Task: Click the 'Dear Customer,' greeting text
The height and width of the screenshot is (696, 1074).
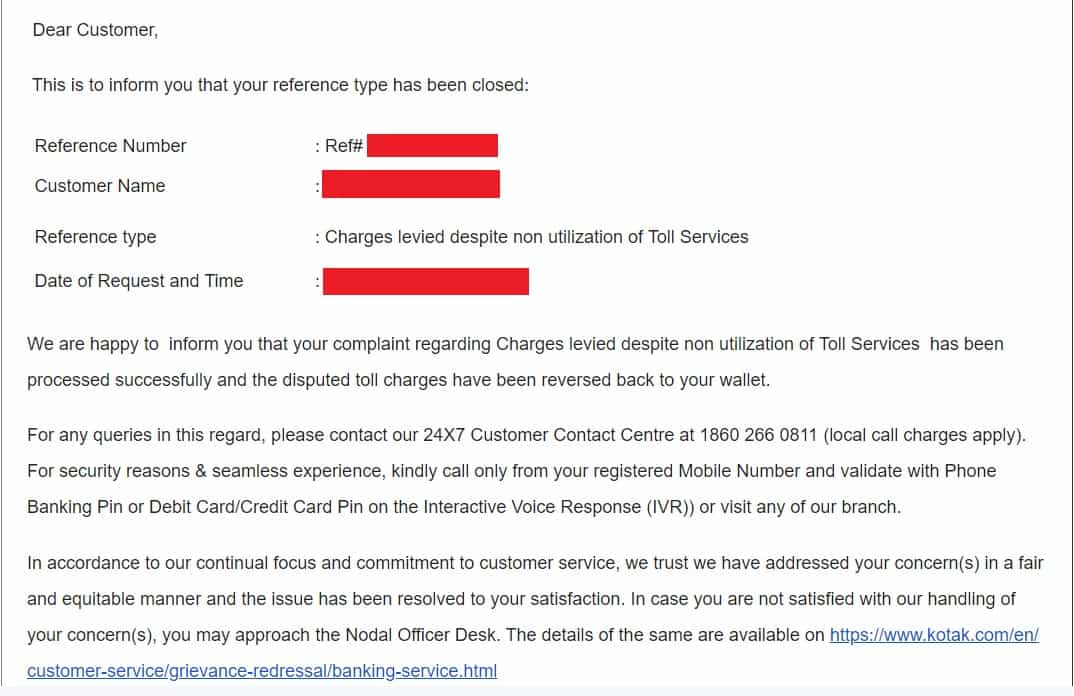Action: 95,30
